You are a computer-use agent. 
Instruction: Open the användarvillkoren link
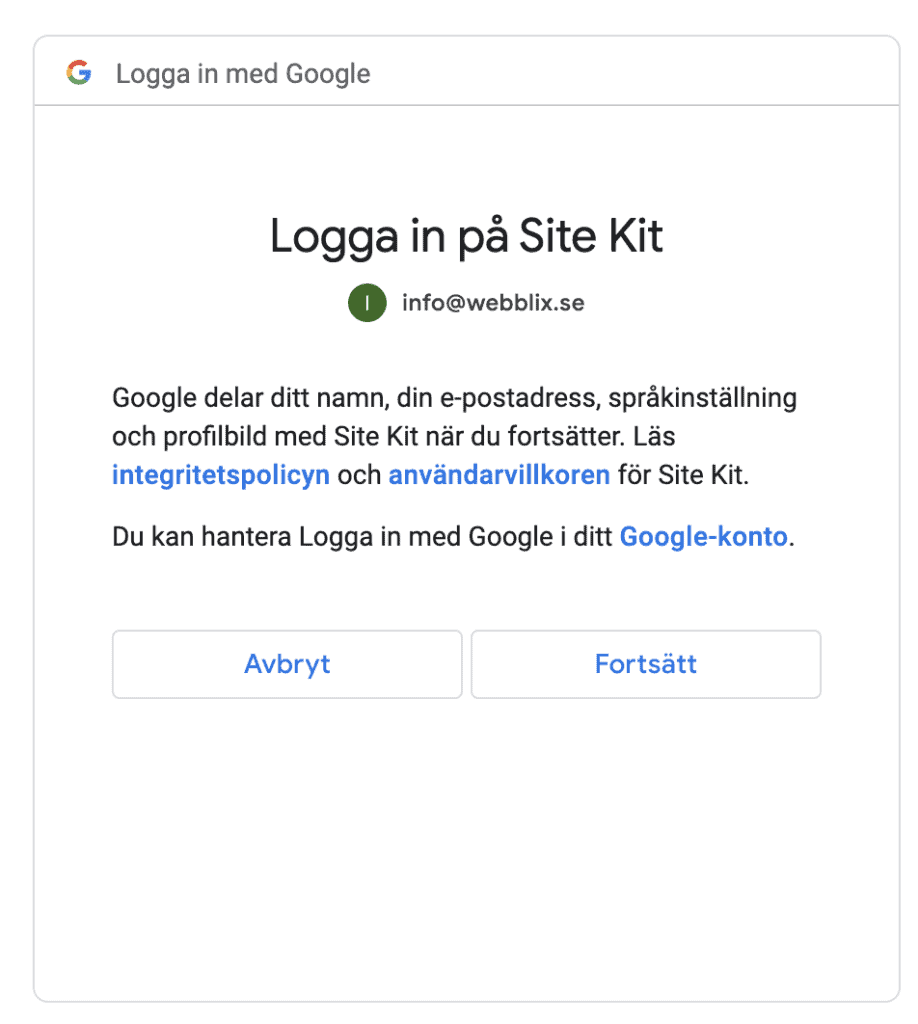click(499, 475)
